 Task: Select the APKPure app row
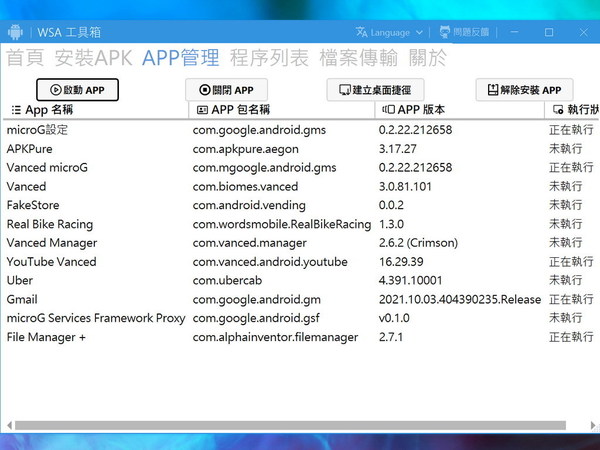tap(300, 149)
